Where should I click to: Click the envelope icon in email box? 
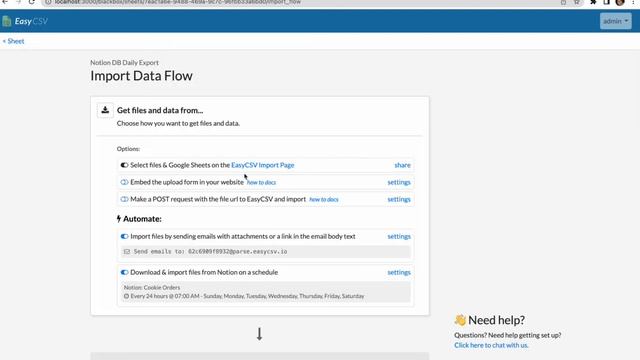(127, 252)
